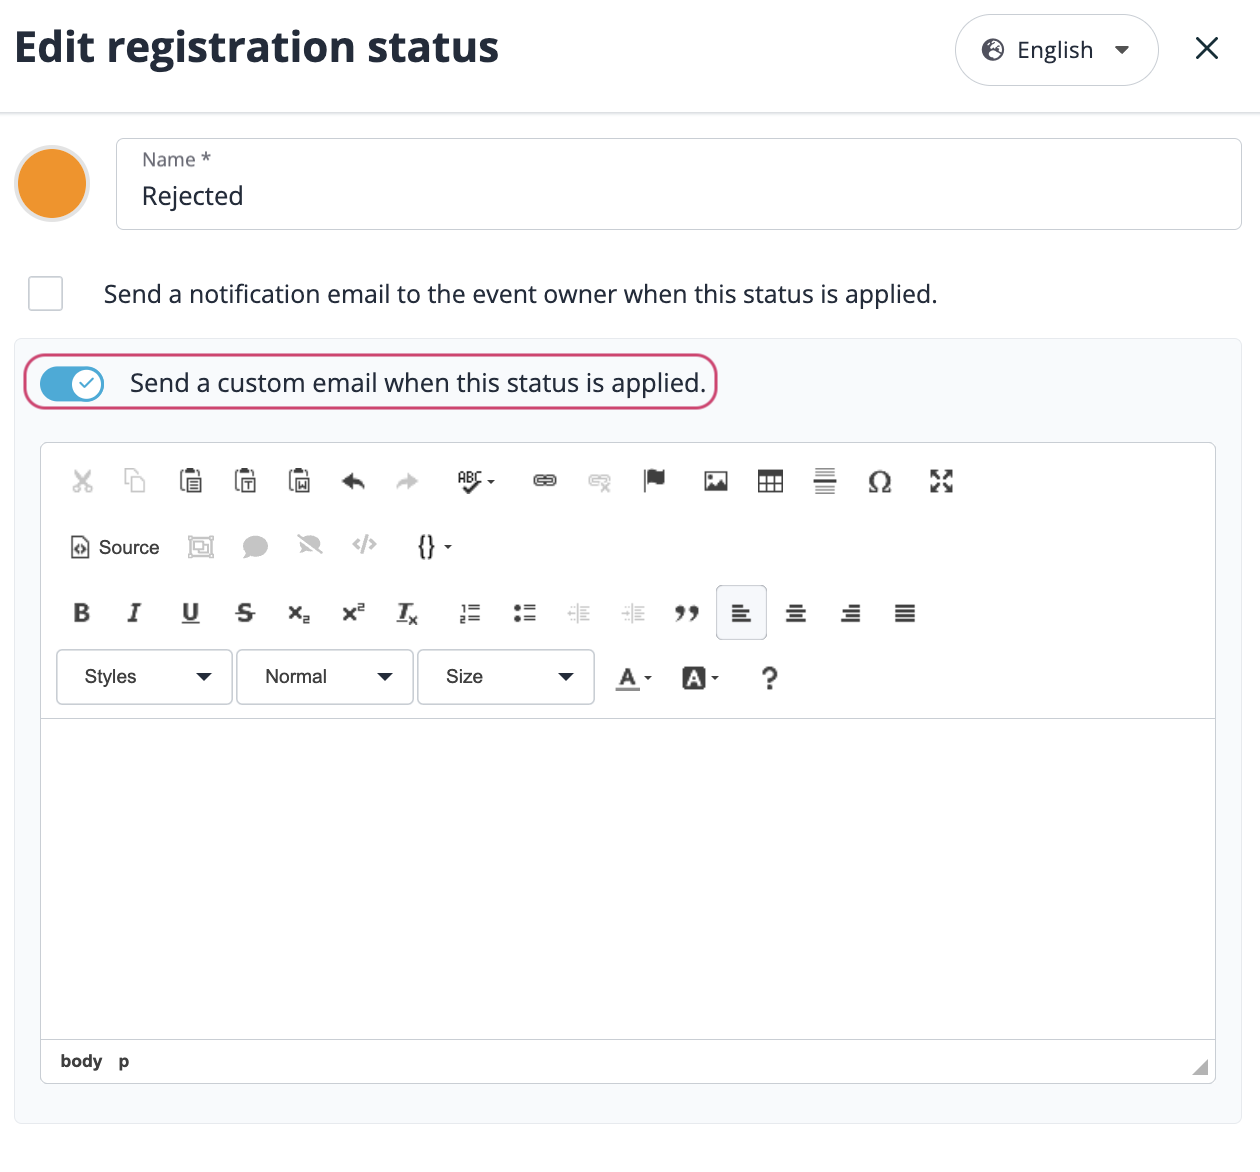Disable sending a custom email for this status

[x=71, y=383]
